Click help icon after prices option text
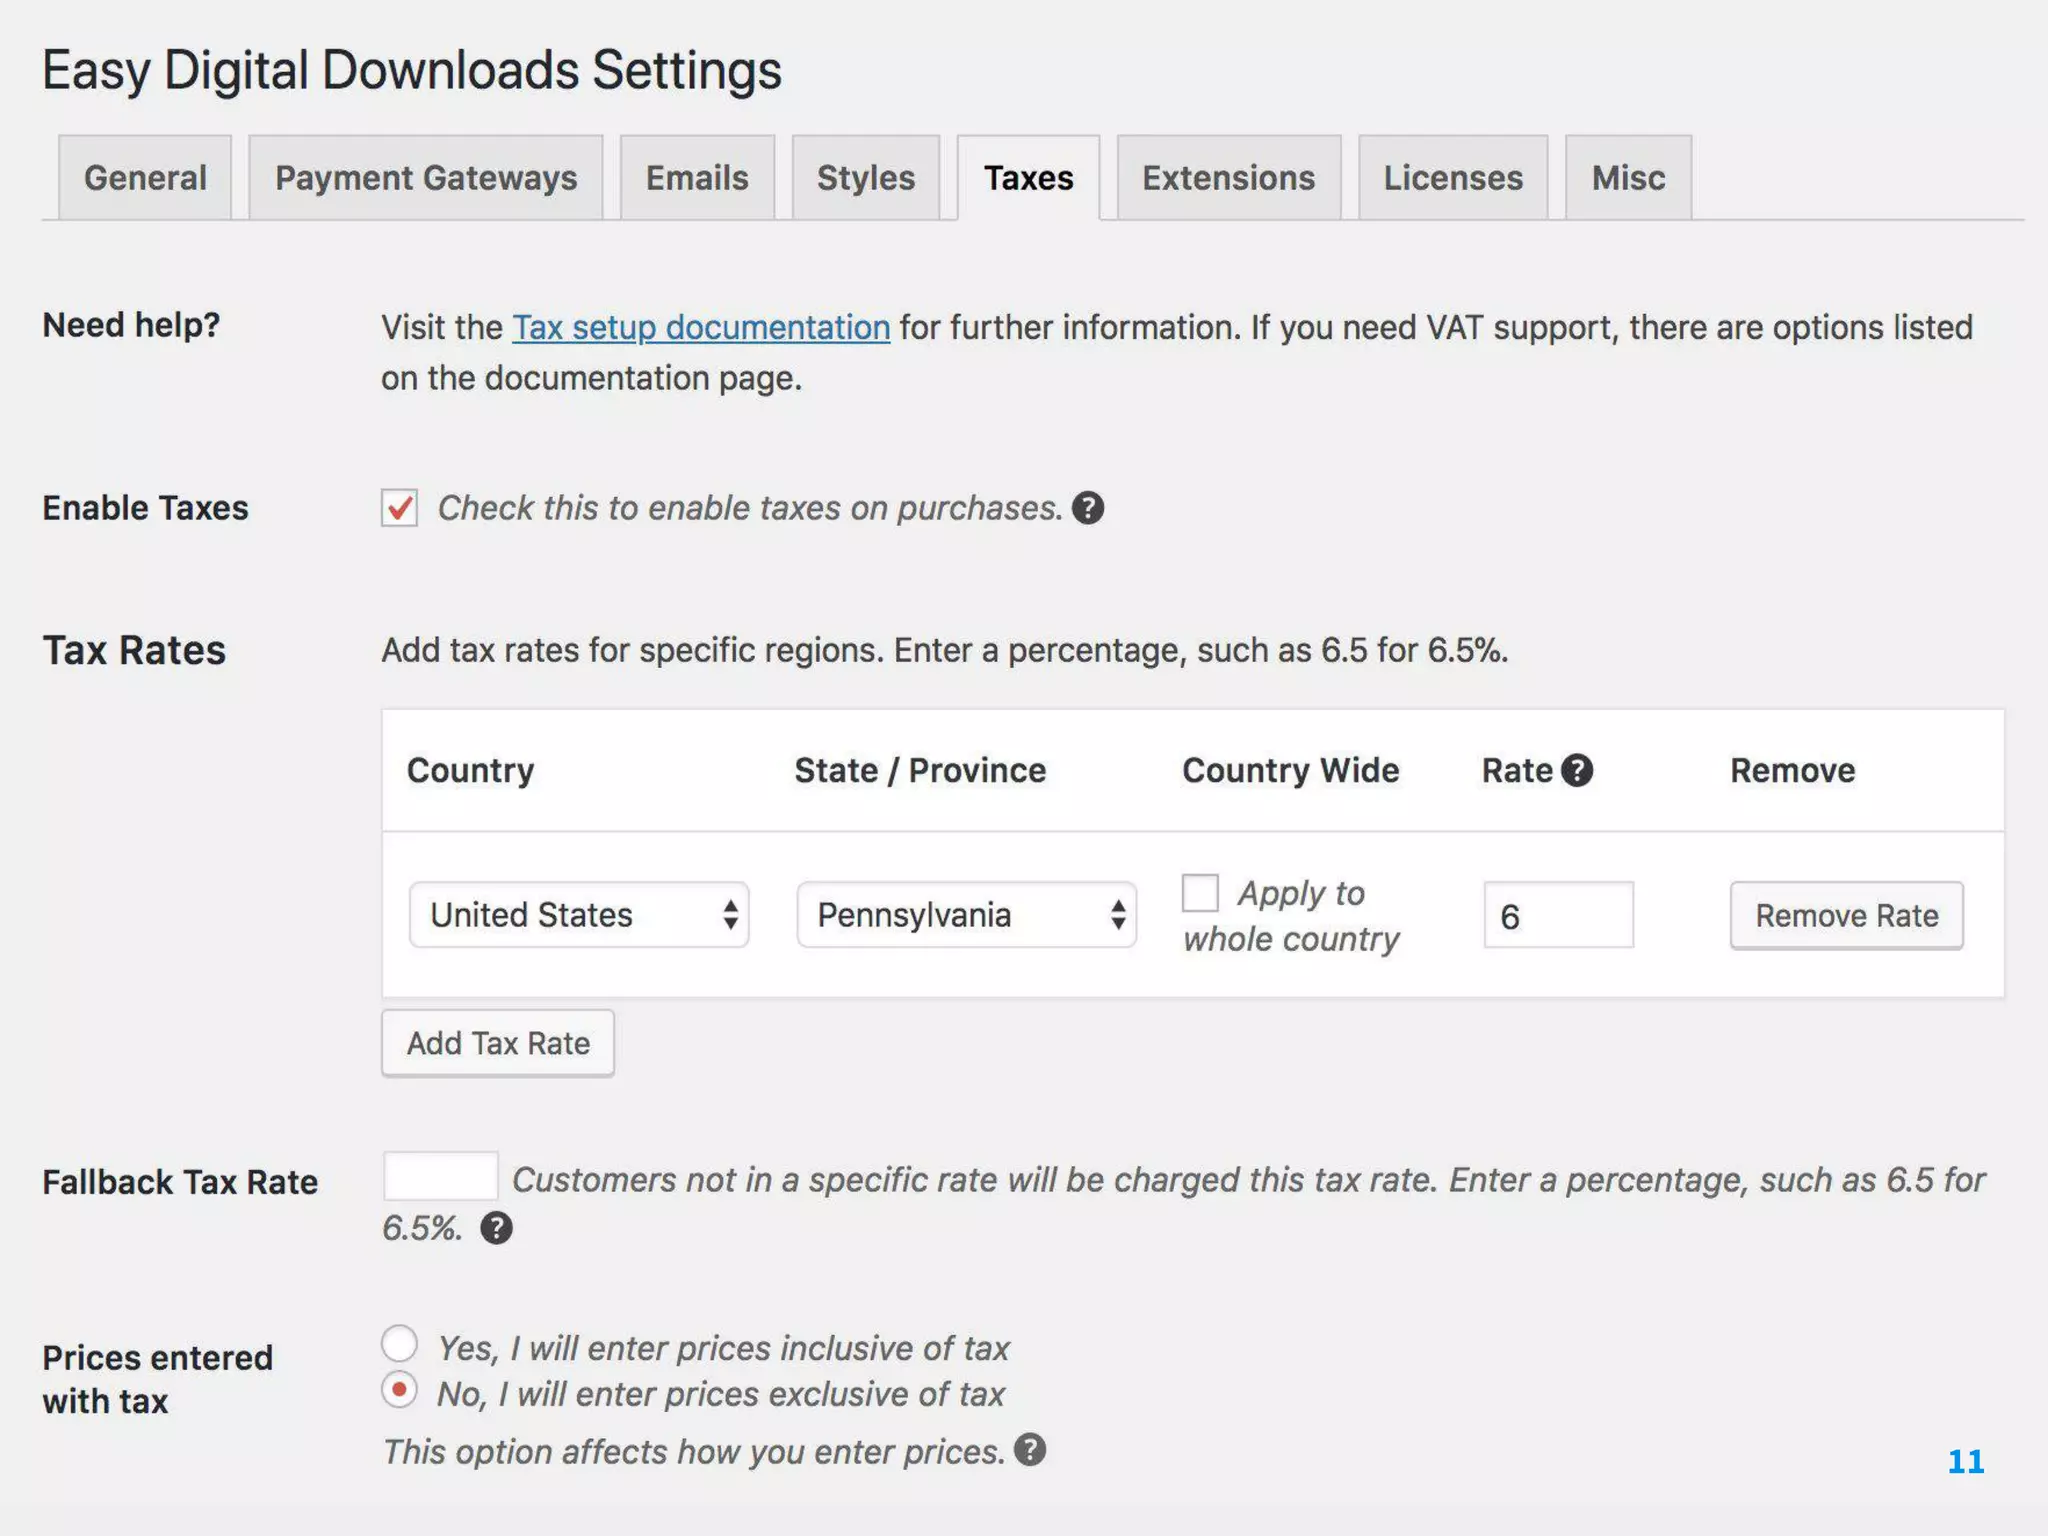 tap(1029, 1449)
